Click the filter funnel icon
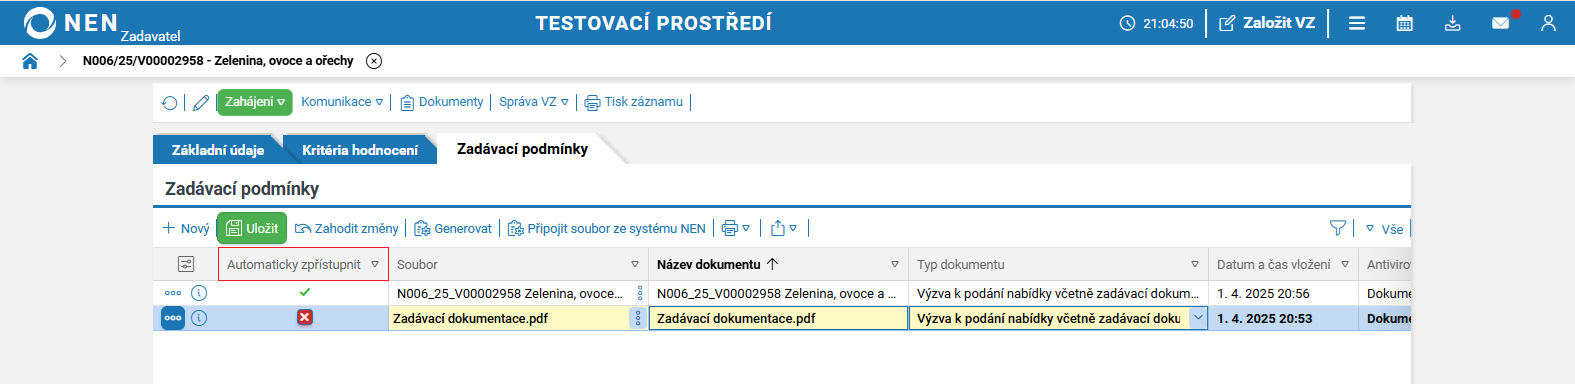This screenshot has width=1575, height=384. click(1338, 229)
